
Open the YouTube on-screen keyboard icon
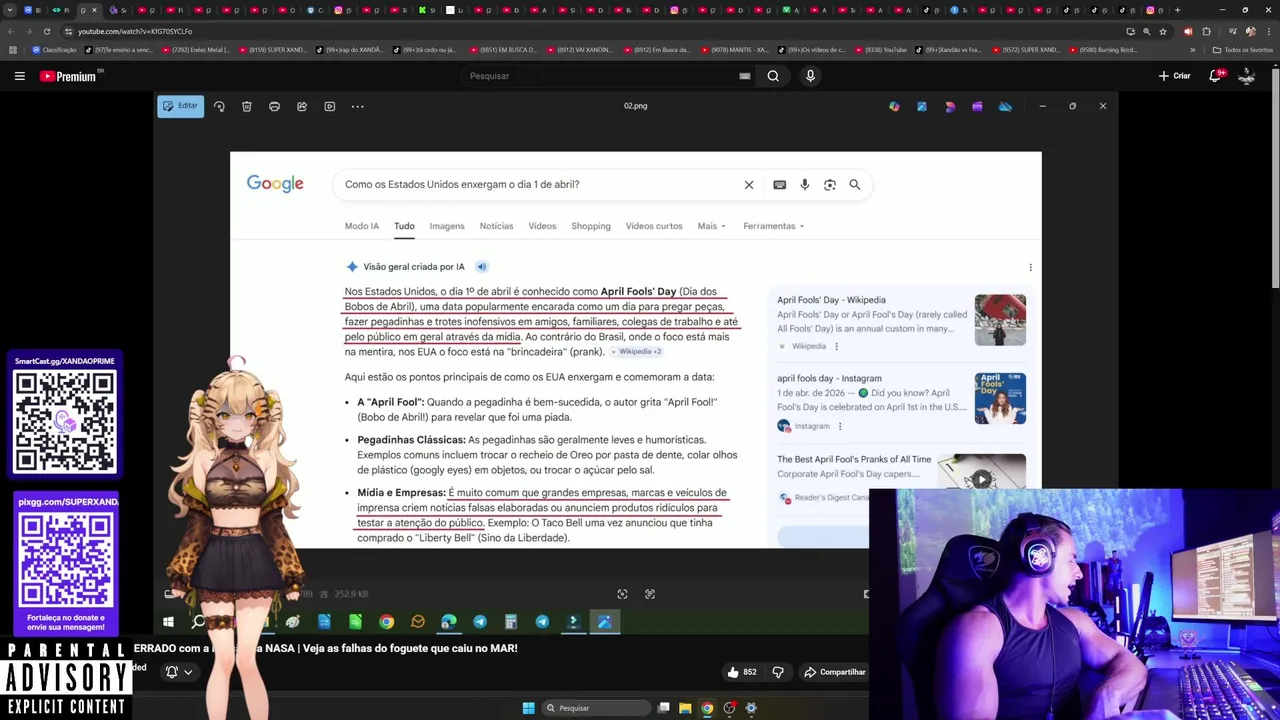(744, 76)
